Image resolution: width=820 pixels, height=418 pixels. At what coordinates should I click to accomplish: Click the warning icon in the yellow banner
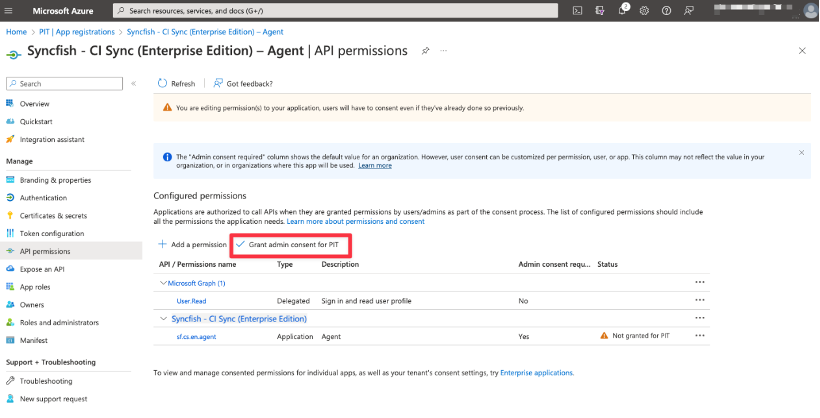[x=167, y=108]
